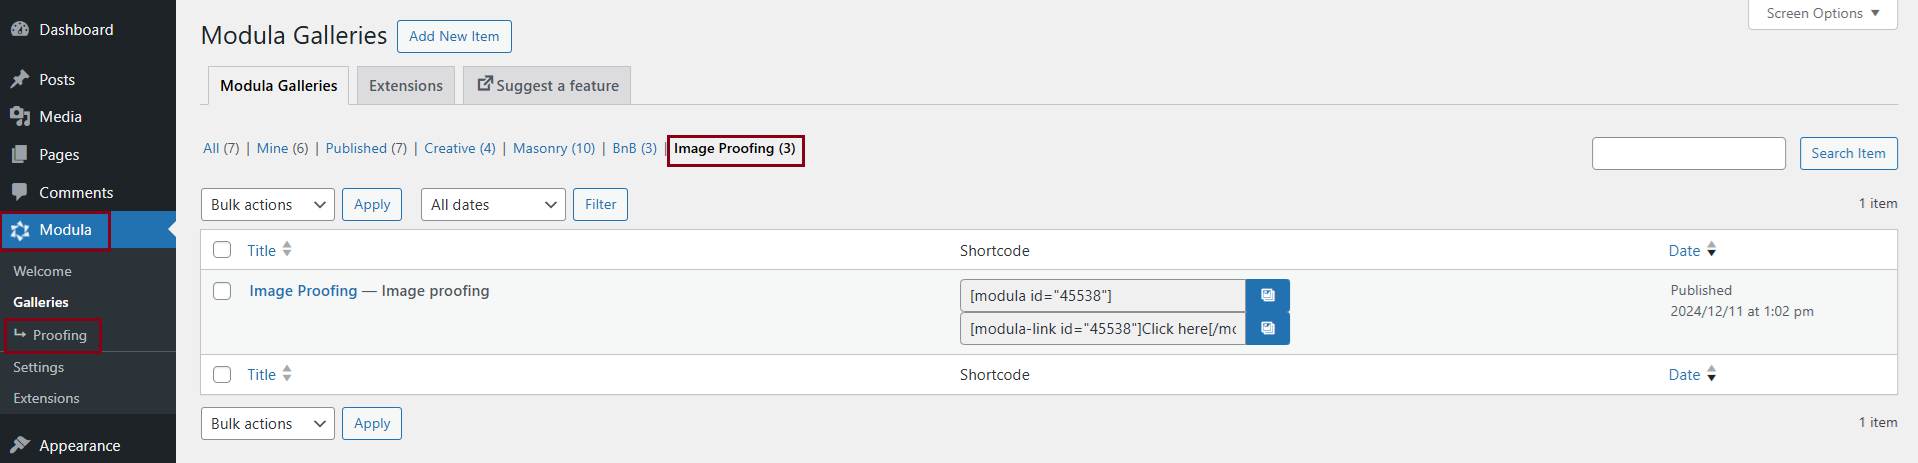The height and width of the screenshot is (463, 1918).
Task: Click the Comments bubble icon
Action: 20,192
